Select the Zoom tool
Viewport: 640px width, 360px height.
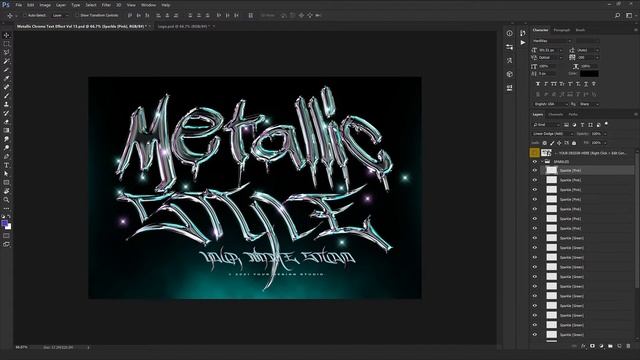(x=7, y=200)
